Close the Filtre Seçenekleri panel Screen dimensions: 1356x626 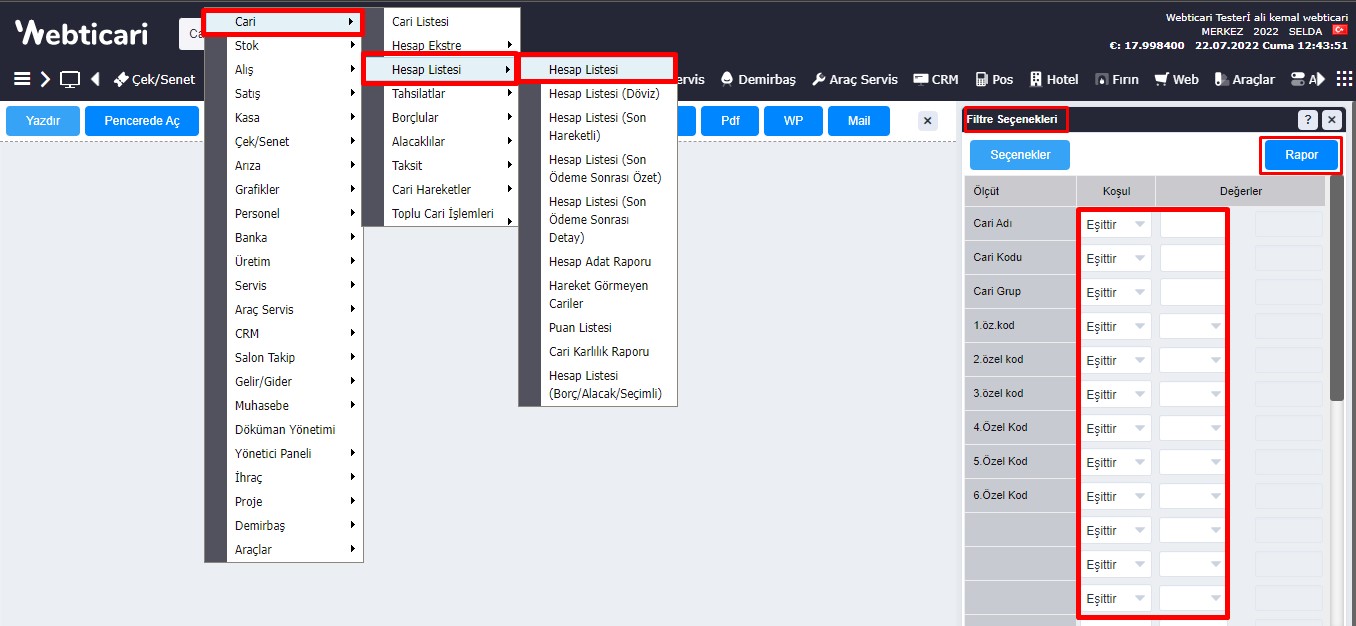(x=1331, y=120)
